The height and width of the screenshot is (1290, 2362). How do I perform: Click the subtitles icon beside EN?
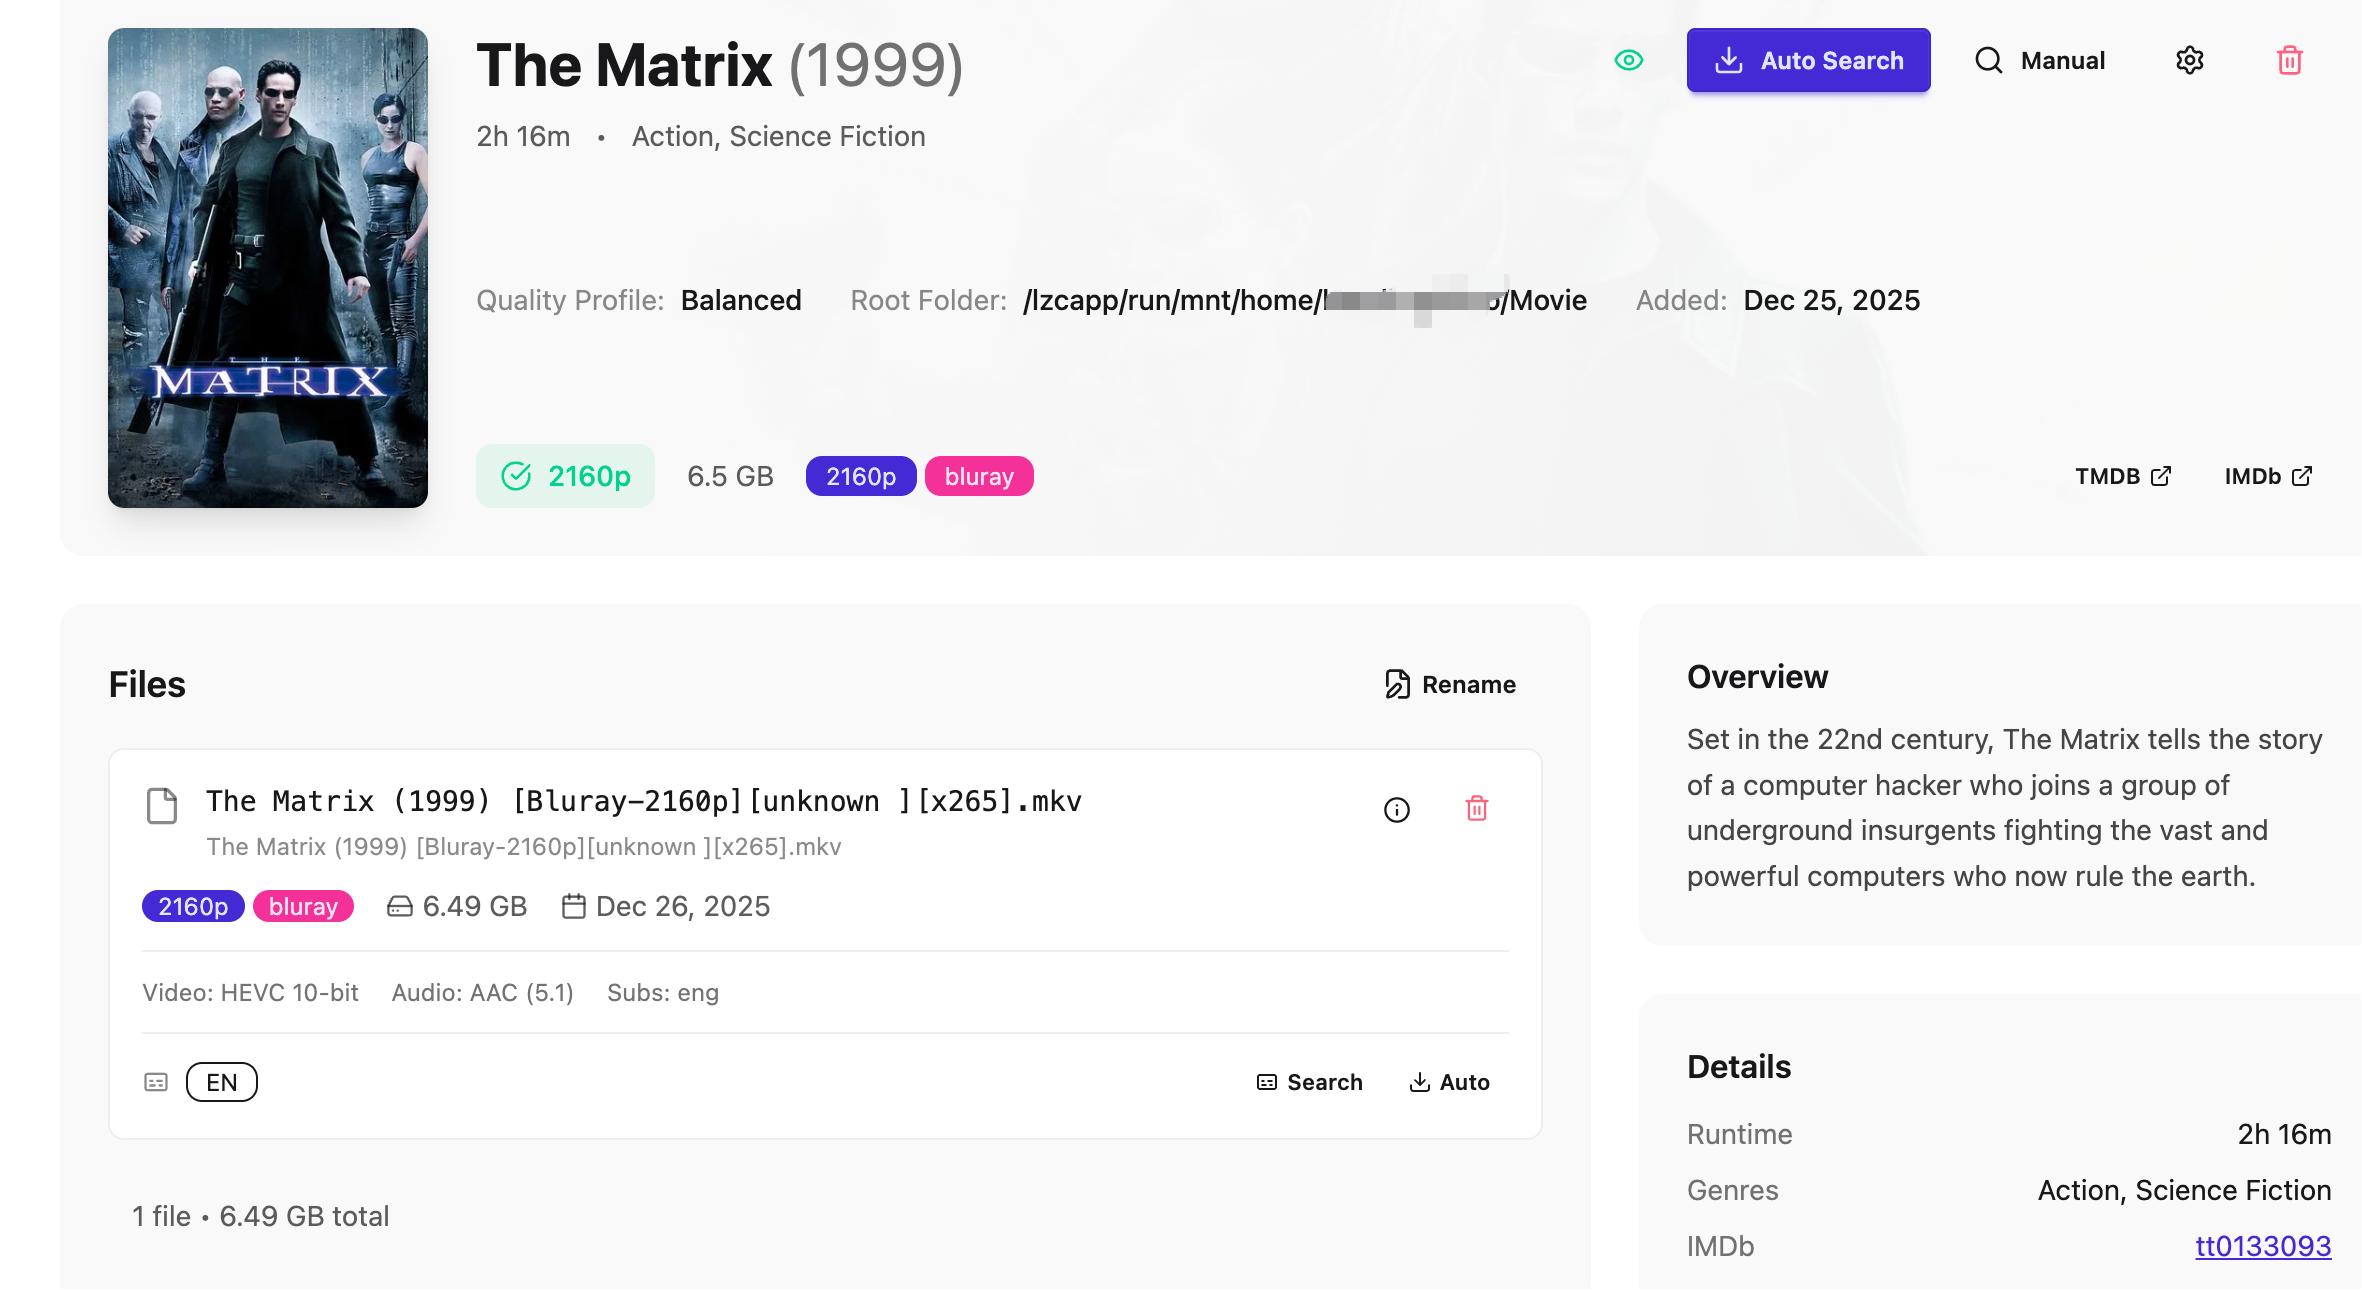[x=156, y=1082]
